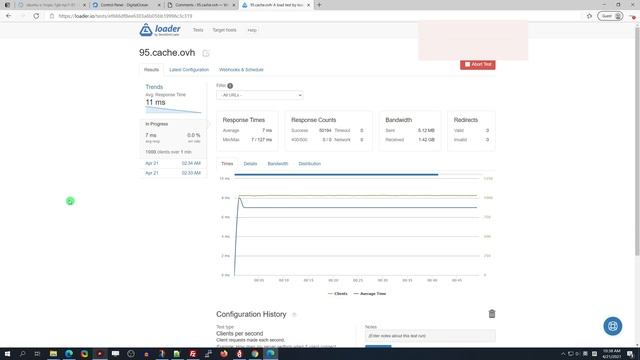Click the trash delete icon by Configuration History
The width and height of the screenshot is (640, 360).
click(x=492, y=313)
